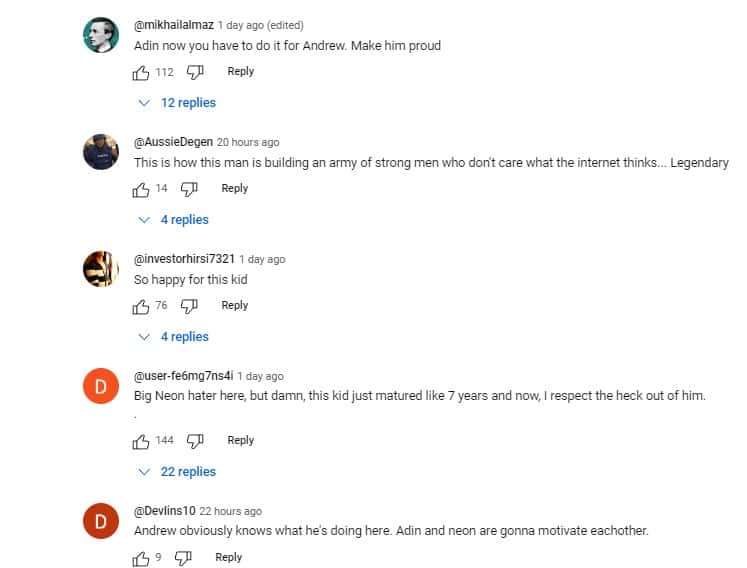Click @mikhailalmaz's profile avatar
Screen dimensions: 747x568
click(101, 36)
